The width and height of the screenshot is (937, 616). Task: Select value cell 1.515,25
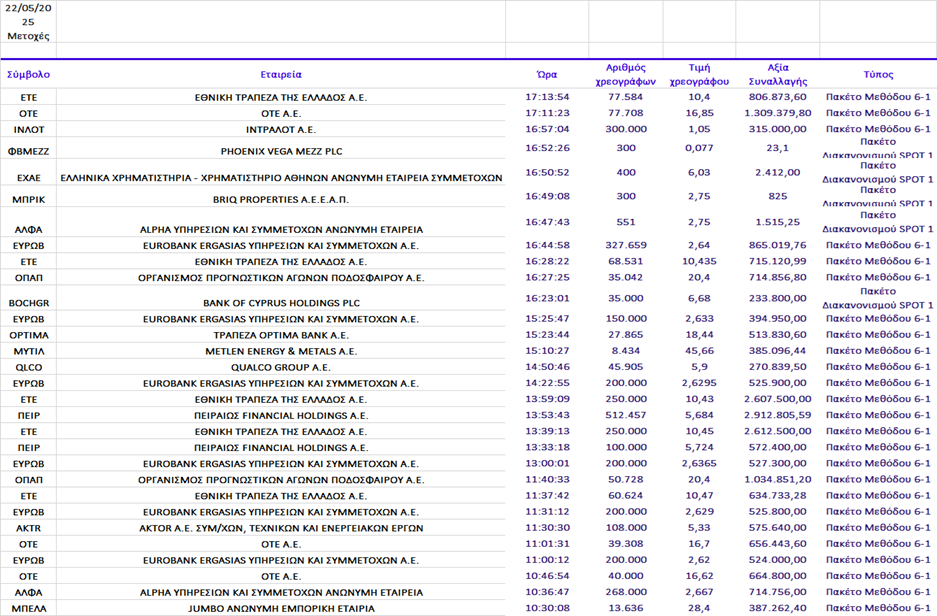[777, 222]
